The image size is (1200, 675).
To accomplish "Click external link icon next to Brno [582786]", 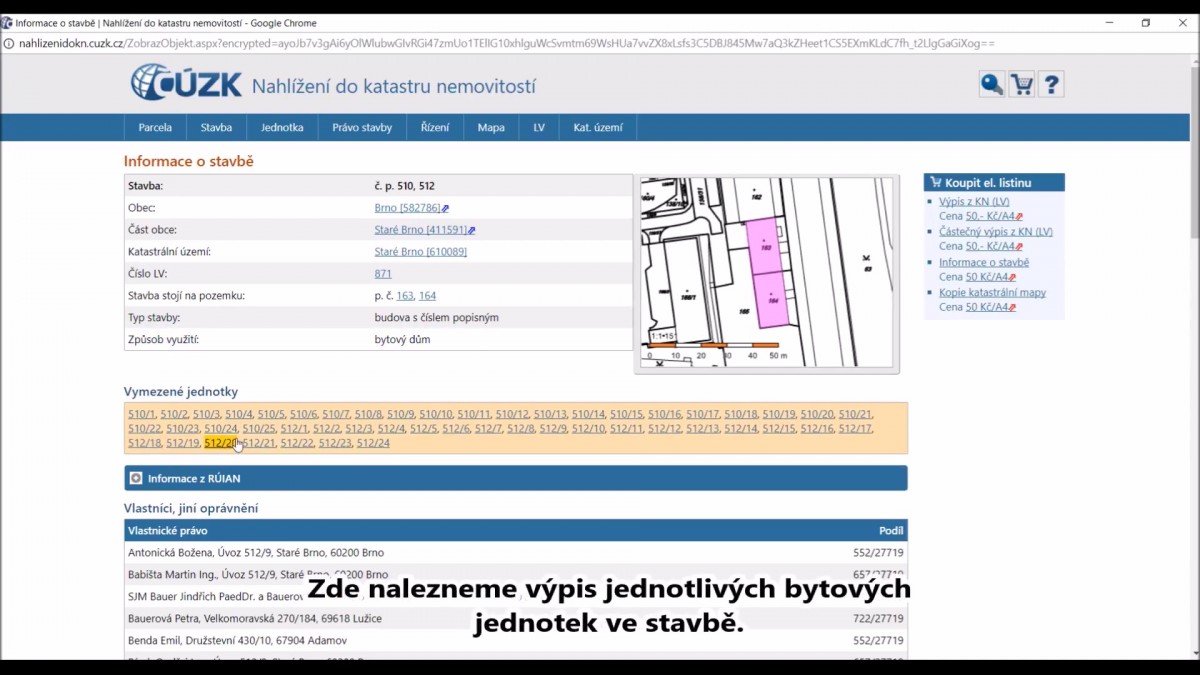I will pos(445,209).
